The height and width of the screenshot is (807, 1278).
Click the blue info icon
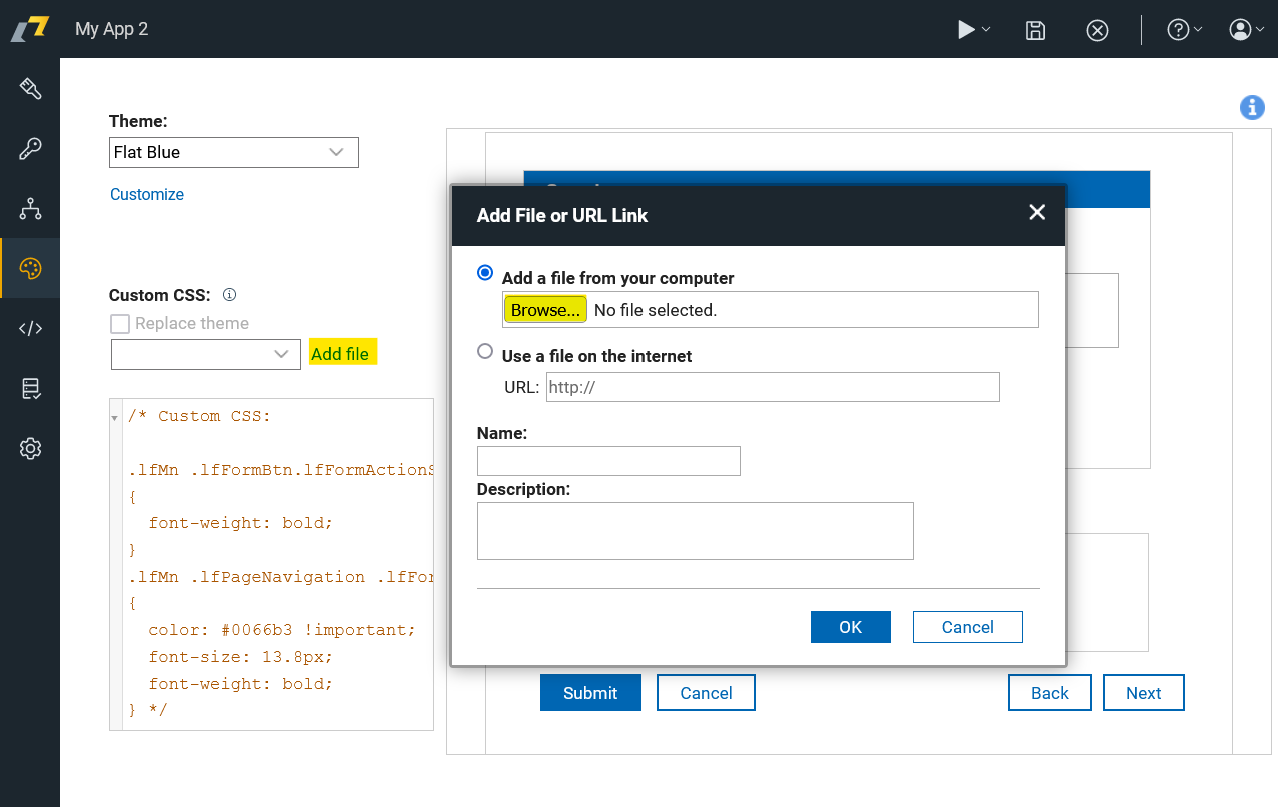[x=1251, y=108]
